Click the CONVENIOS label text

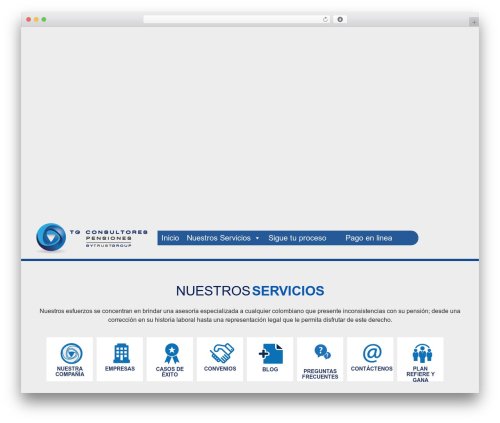(x=220, y=369)
